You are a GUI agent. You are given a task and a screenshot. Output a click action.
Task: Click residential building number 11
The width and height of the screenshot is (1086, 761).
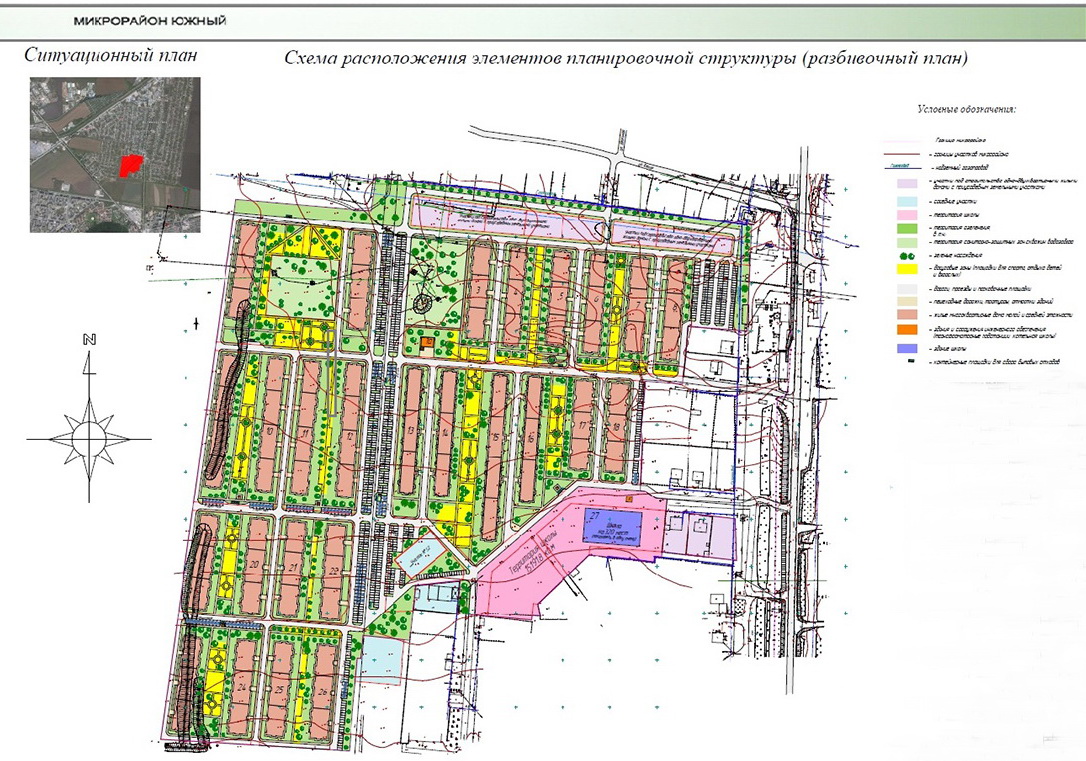click(307, 429)
